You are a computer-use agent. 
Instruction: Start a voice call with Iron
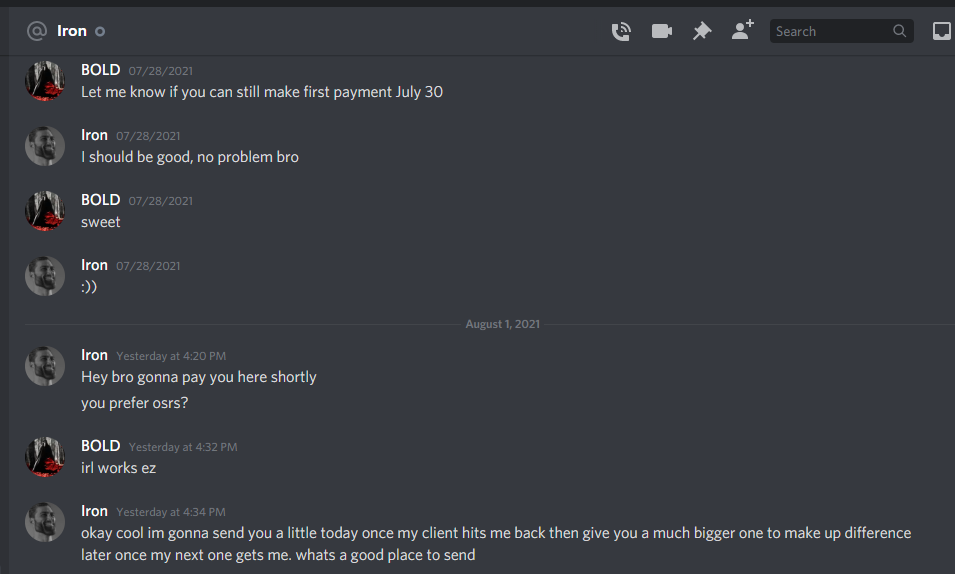(621, 31)
